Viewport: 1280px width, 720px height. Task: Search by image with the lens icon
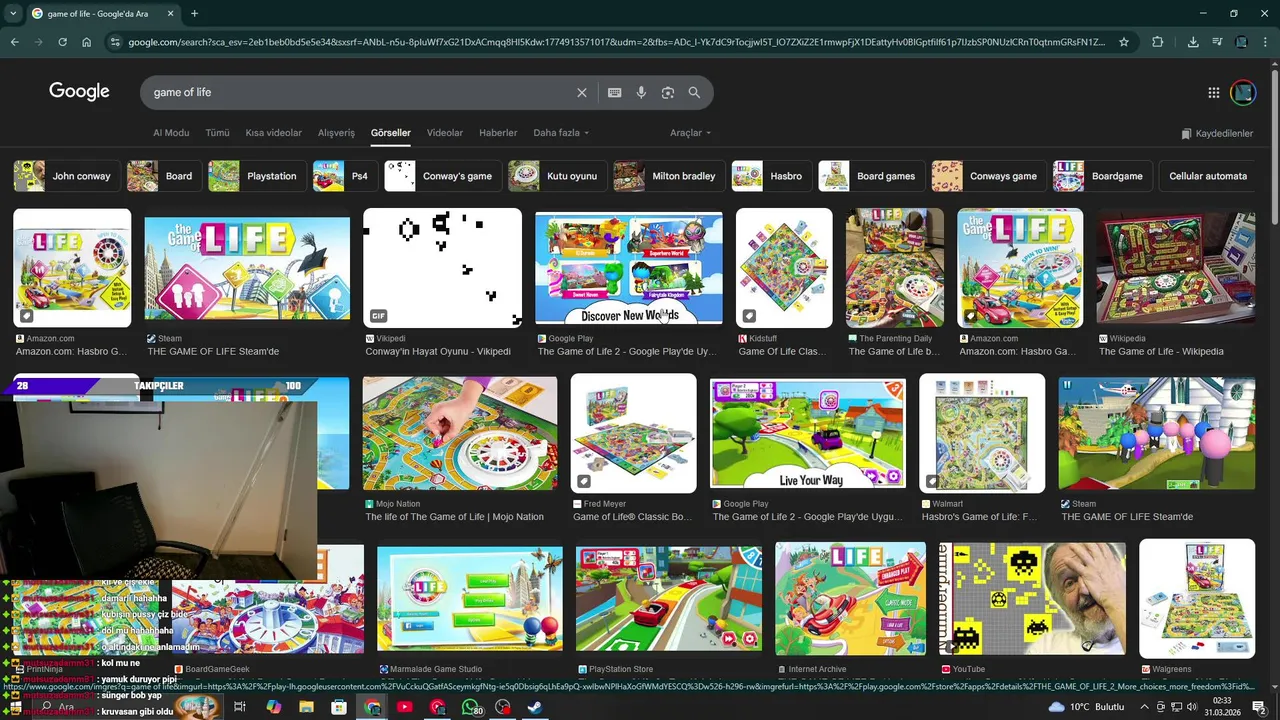pyautogui.click(x=668, y=92)
